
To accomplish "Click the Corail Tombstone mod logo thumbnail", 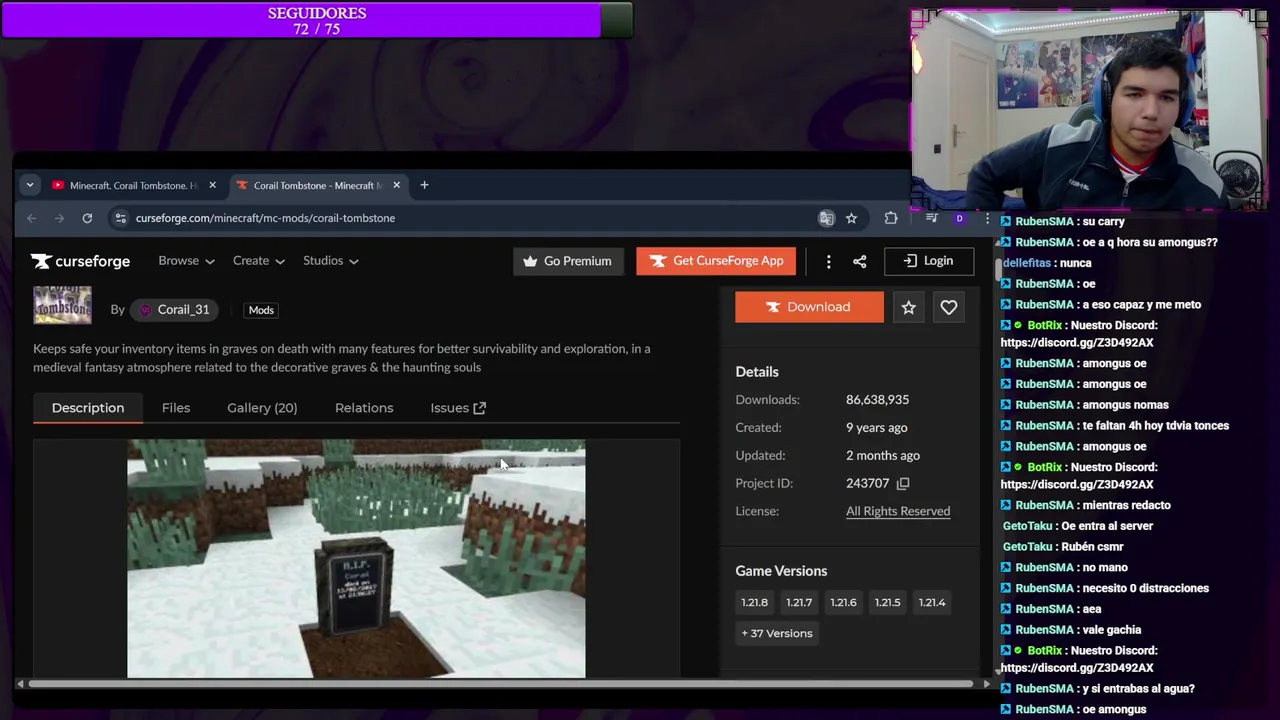I will tap(62, 305).
